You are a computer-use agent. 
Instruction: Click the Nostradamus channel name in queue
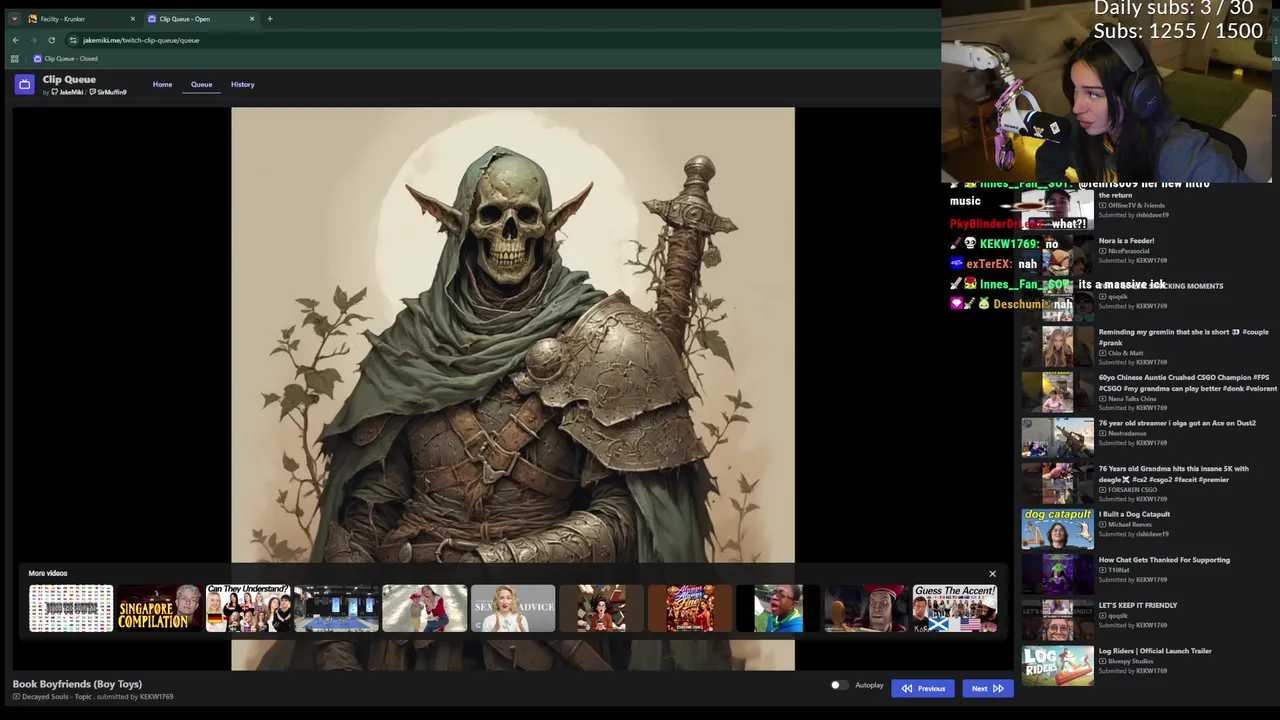click(1127, 433)
